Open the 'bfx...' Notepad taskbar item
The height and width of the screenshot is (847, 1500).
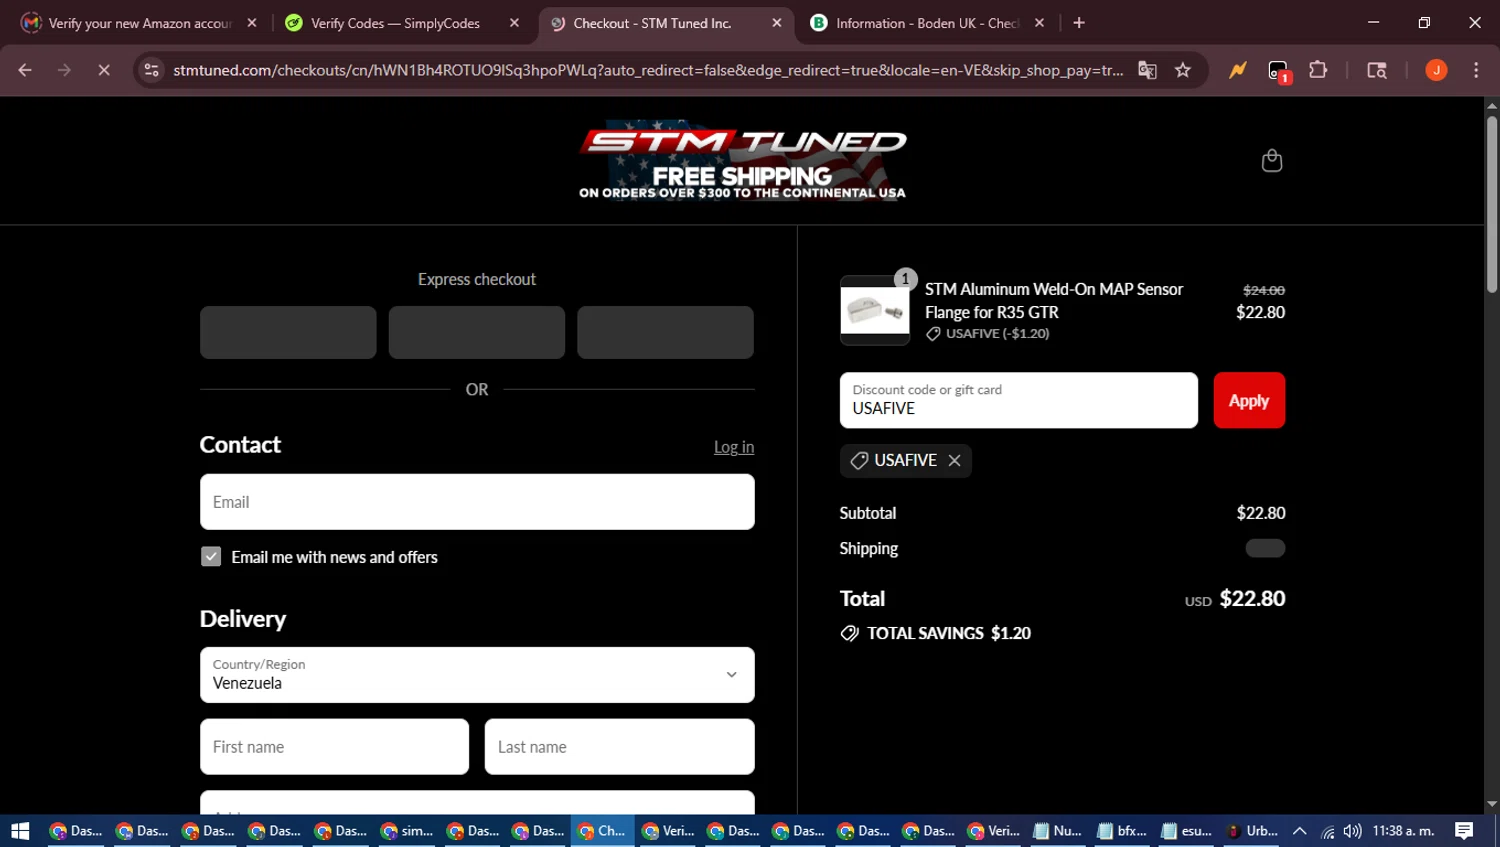click(1122, 831)
